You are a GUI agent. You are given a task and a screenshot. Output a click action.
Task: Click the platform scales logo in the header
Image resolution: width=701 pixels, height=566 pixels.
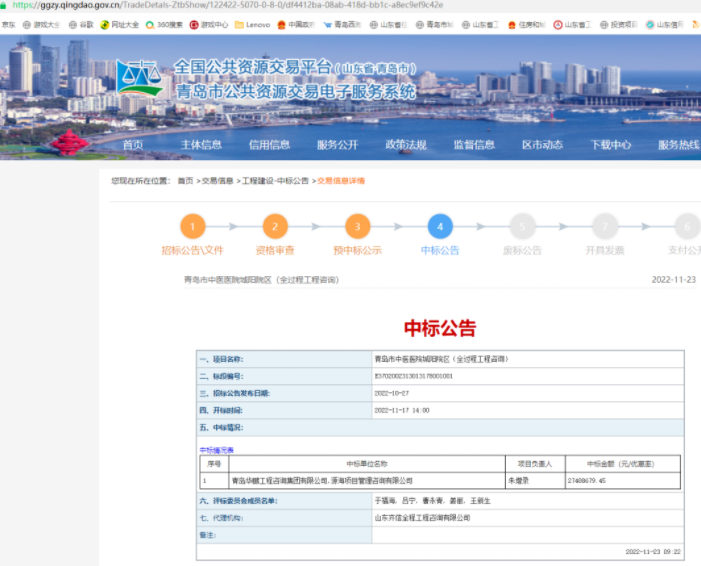139,77
